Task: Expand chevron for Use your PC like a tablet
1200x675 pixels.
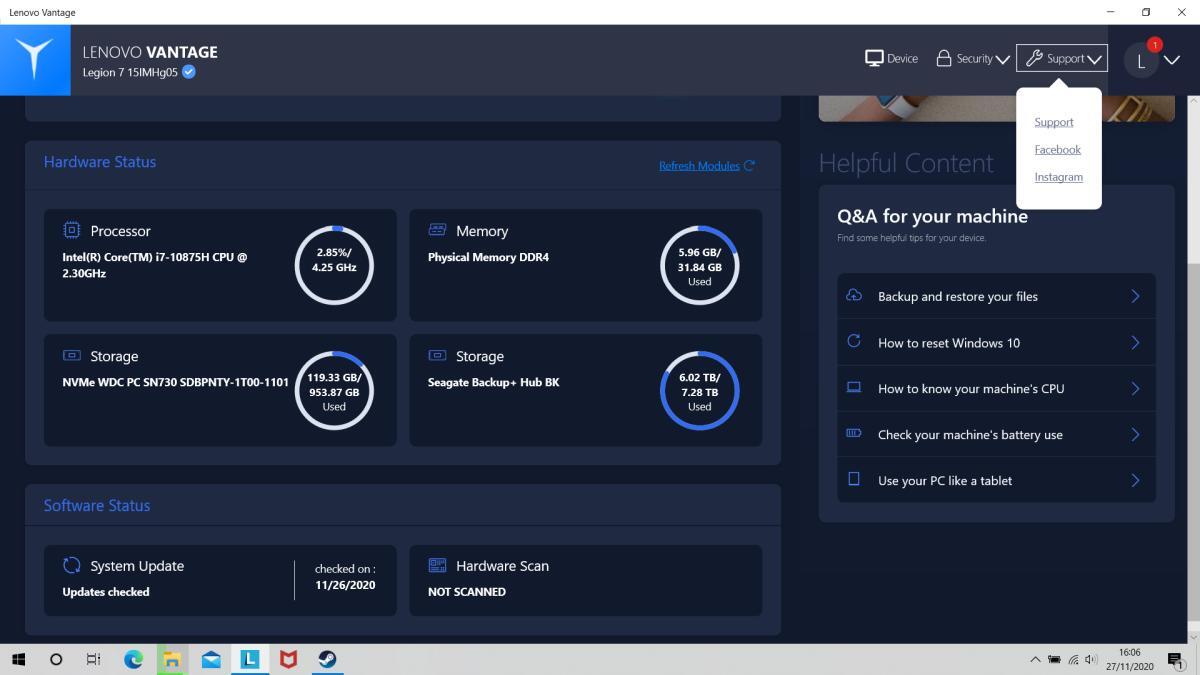Action: (1135, 480)
